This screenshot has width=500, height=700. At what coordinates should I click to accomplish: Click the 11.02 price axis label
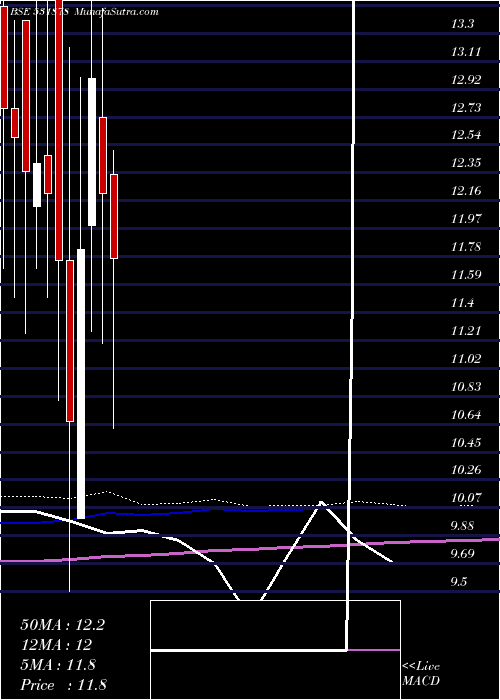pos(466,358)
